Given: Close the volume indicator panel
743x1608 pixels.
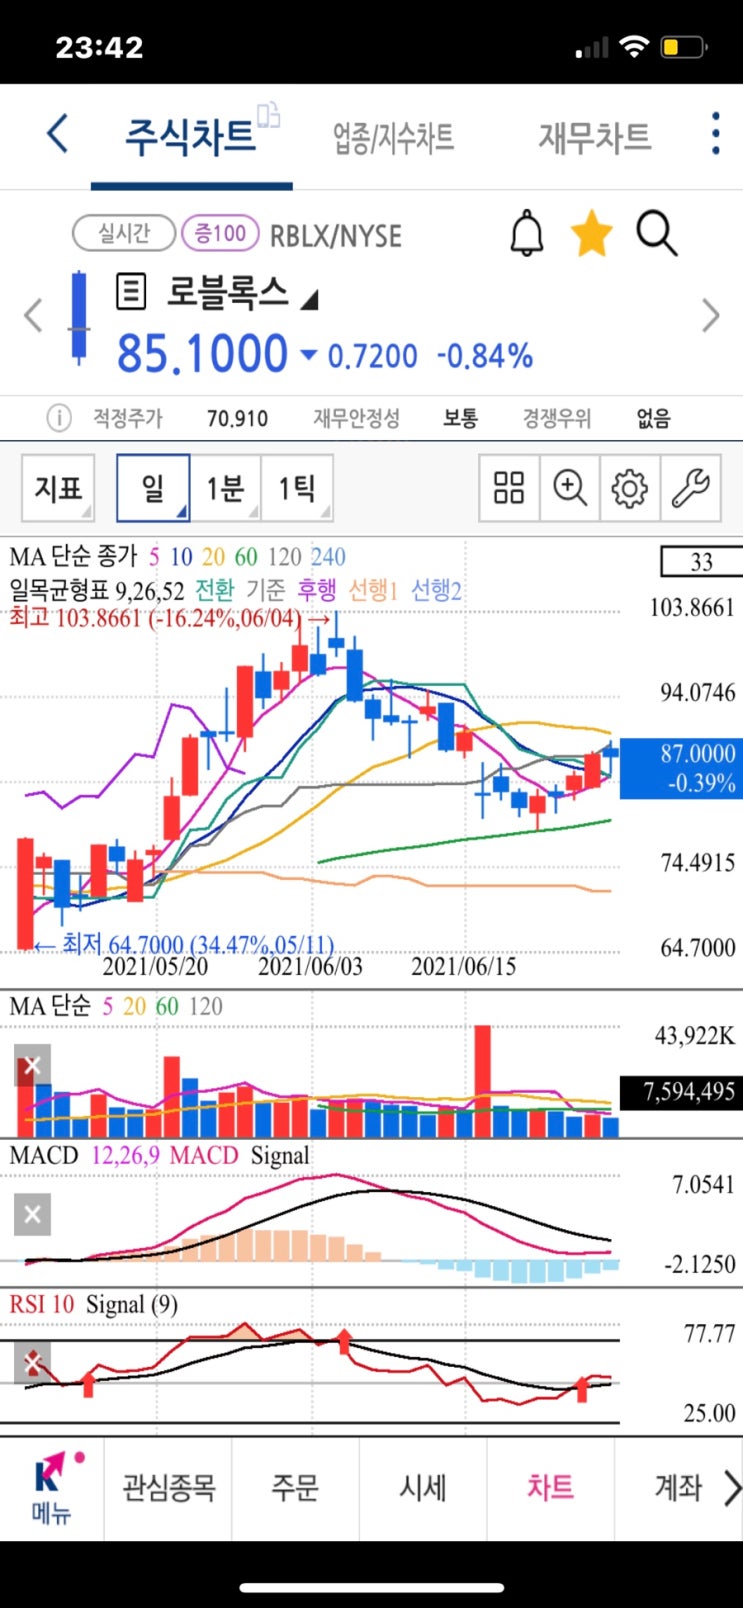Looking at the screenshot, I should click(32, 1066).
